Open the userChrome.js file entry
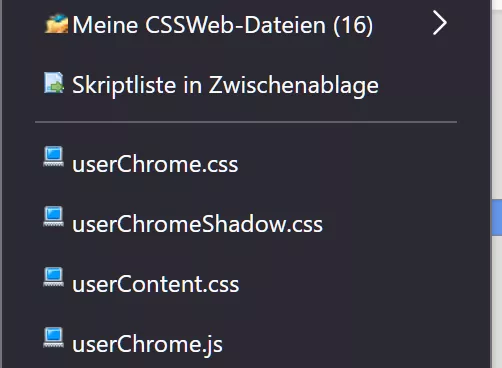Image resolution: width=502 pixels, height=368 pixels. tap(246, 344)
